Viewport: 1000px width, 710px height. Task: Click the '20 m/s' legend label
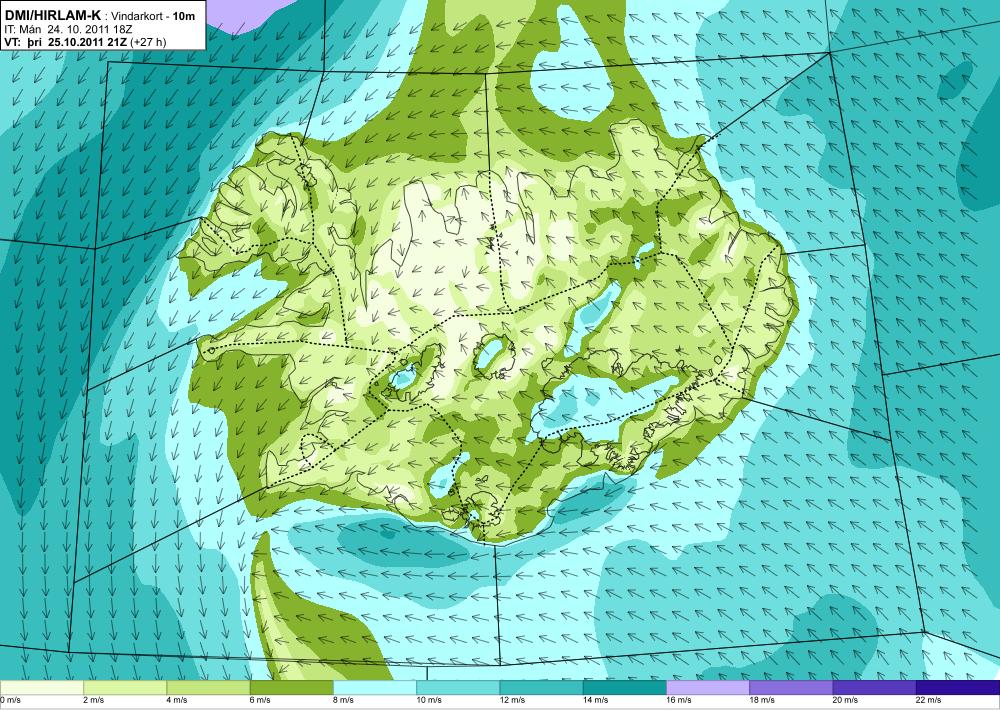coord(846,700)
